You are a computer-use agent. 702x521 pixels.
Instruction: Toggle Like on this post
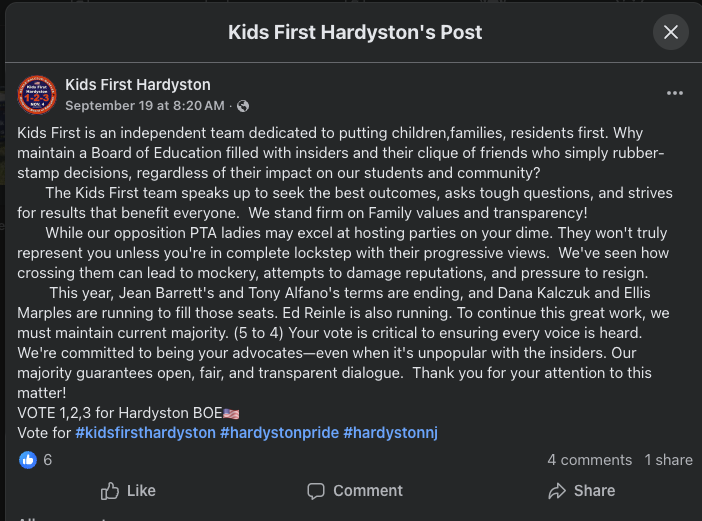point(128,490)
